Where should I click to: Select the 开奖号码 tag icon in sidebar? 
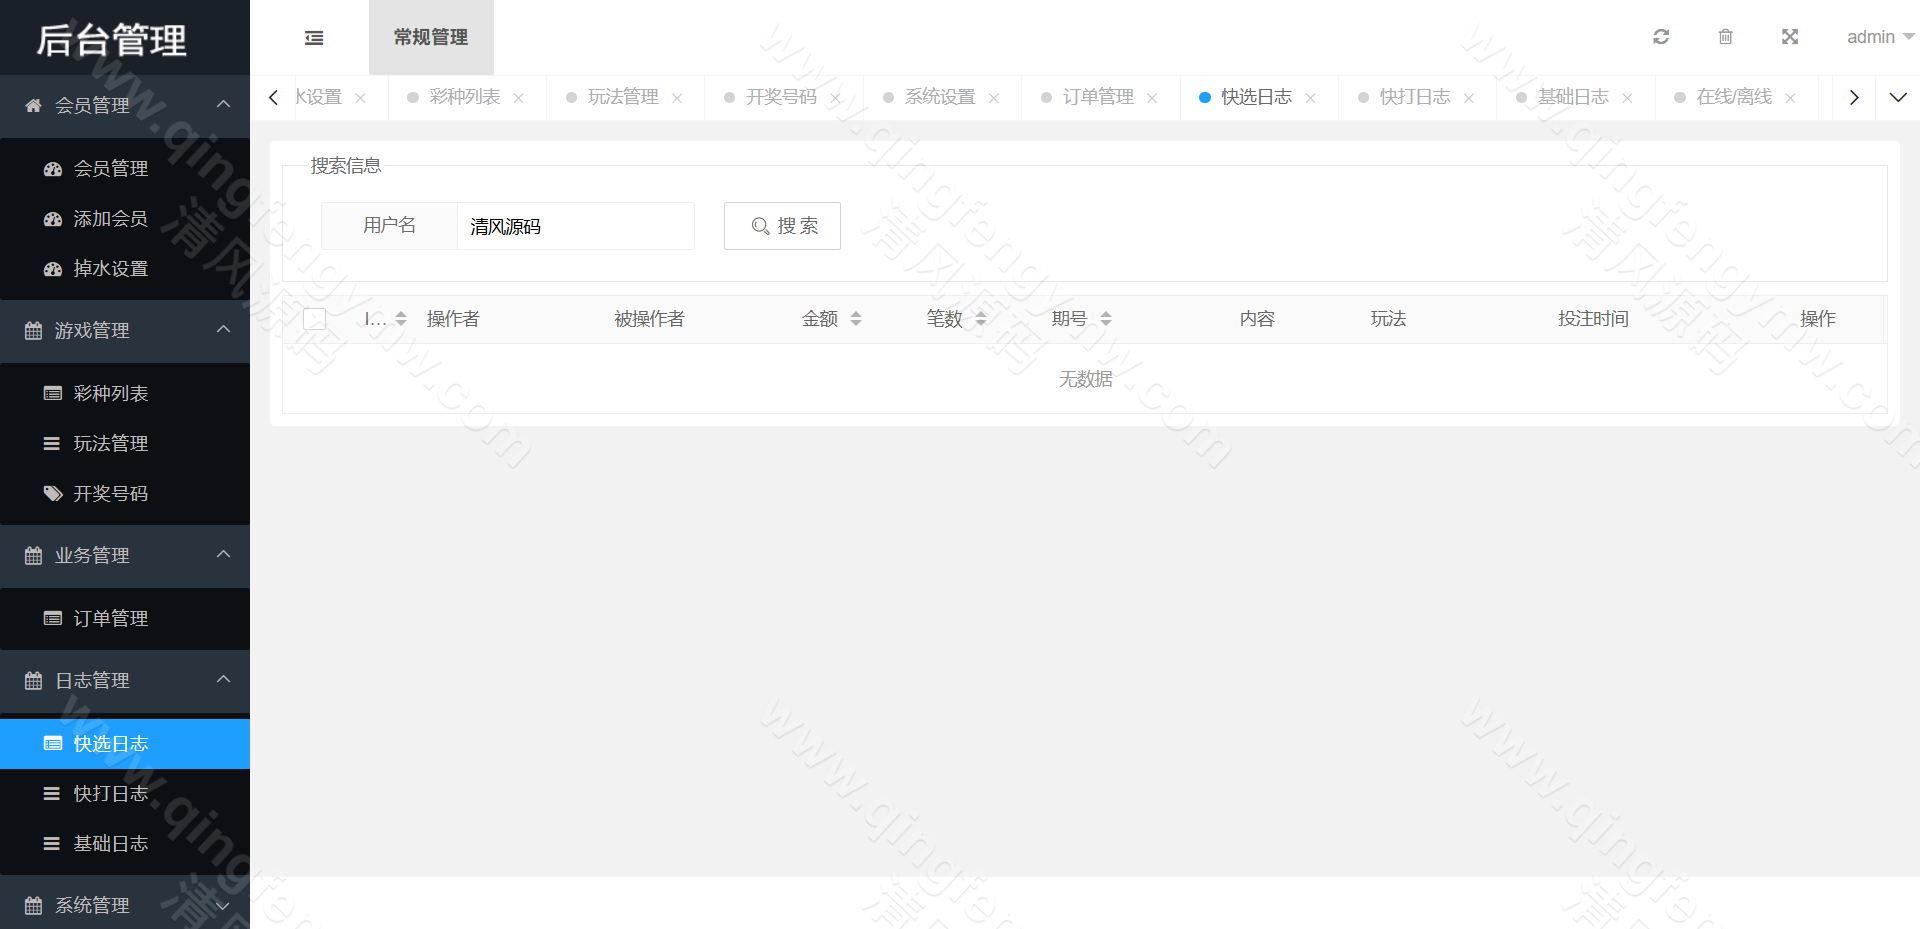pos(53,493)
